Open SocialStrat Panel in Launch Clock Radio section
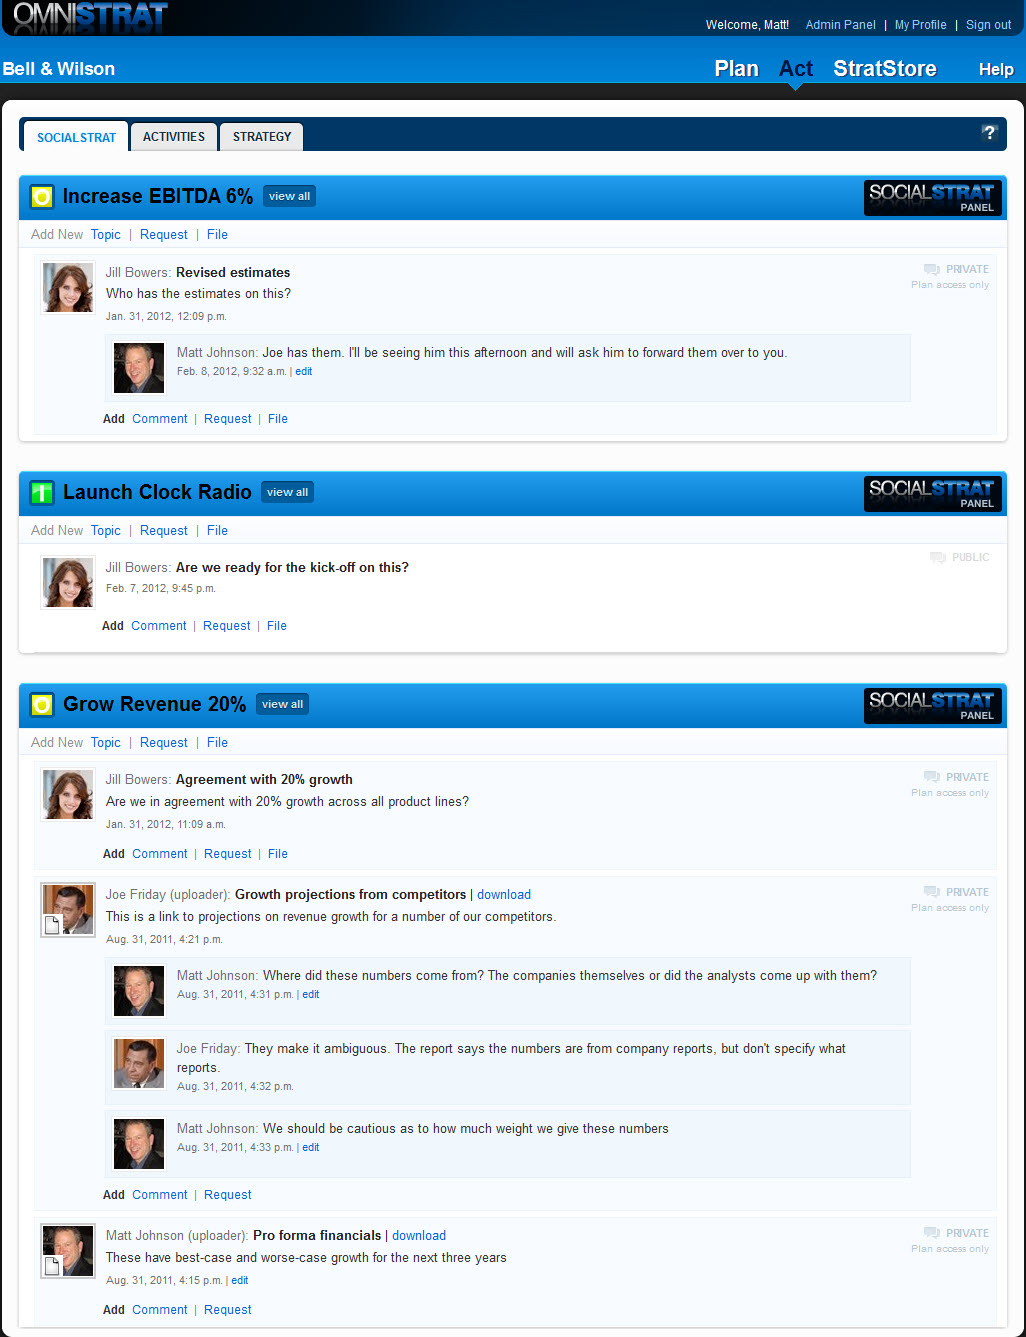The width and height of the screenshot is (1026, 1337). [932, 494]
